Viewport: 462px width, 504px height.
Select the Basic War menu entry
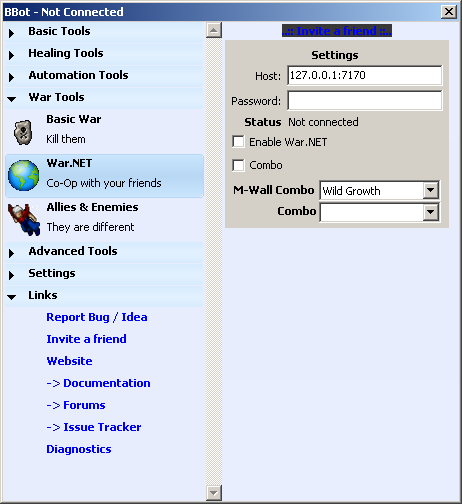[x=104, y=131]
